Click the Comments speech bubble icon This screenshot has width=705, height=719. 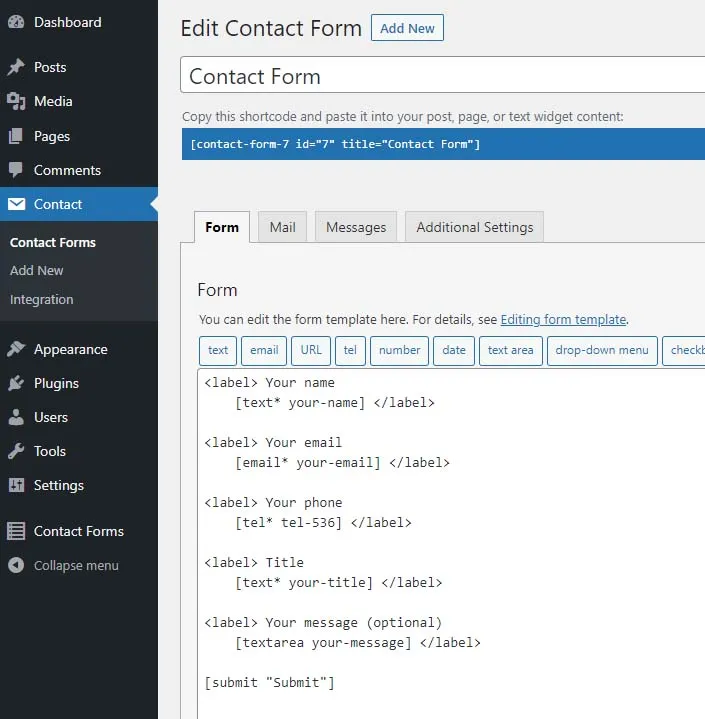tap(16, 170)
